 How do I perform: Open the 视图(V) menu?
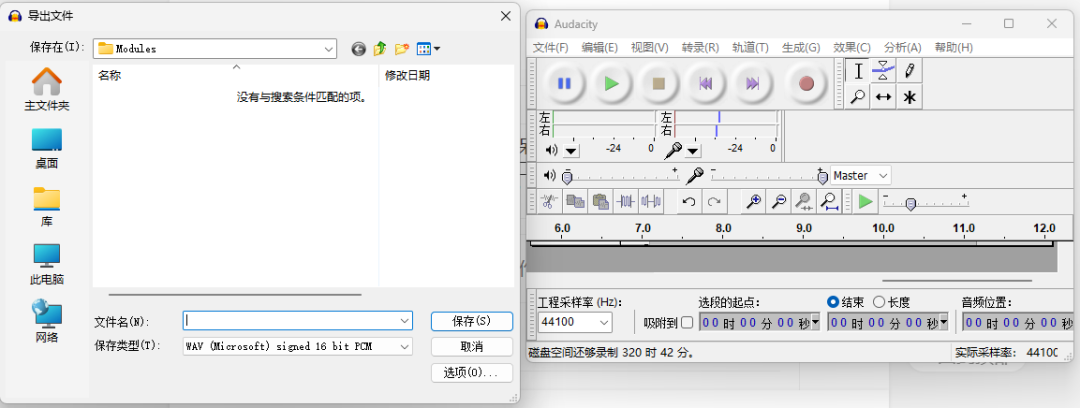[x=650, y=48]
